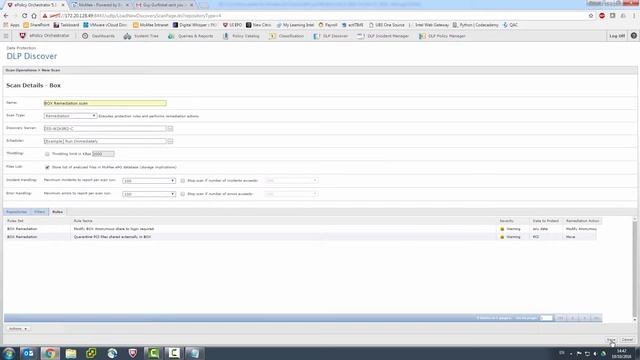
Task: Open the ePolicy Orchestrator main menu icon
Action: click(x=6, y=36)
